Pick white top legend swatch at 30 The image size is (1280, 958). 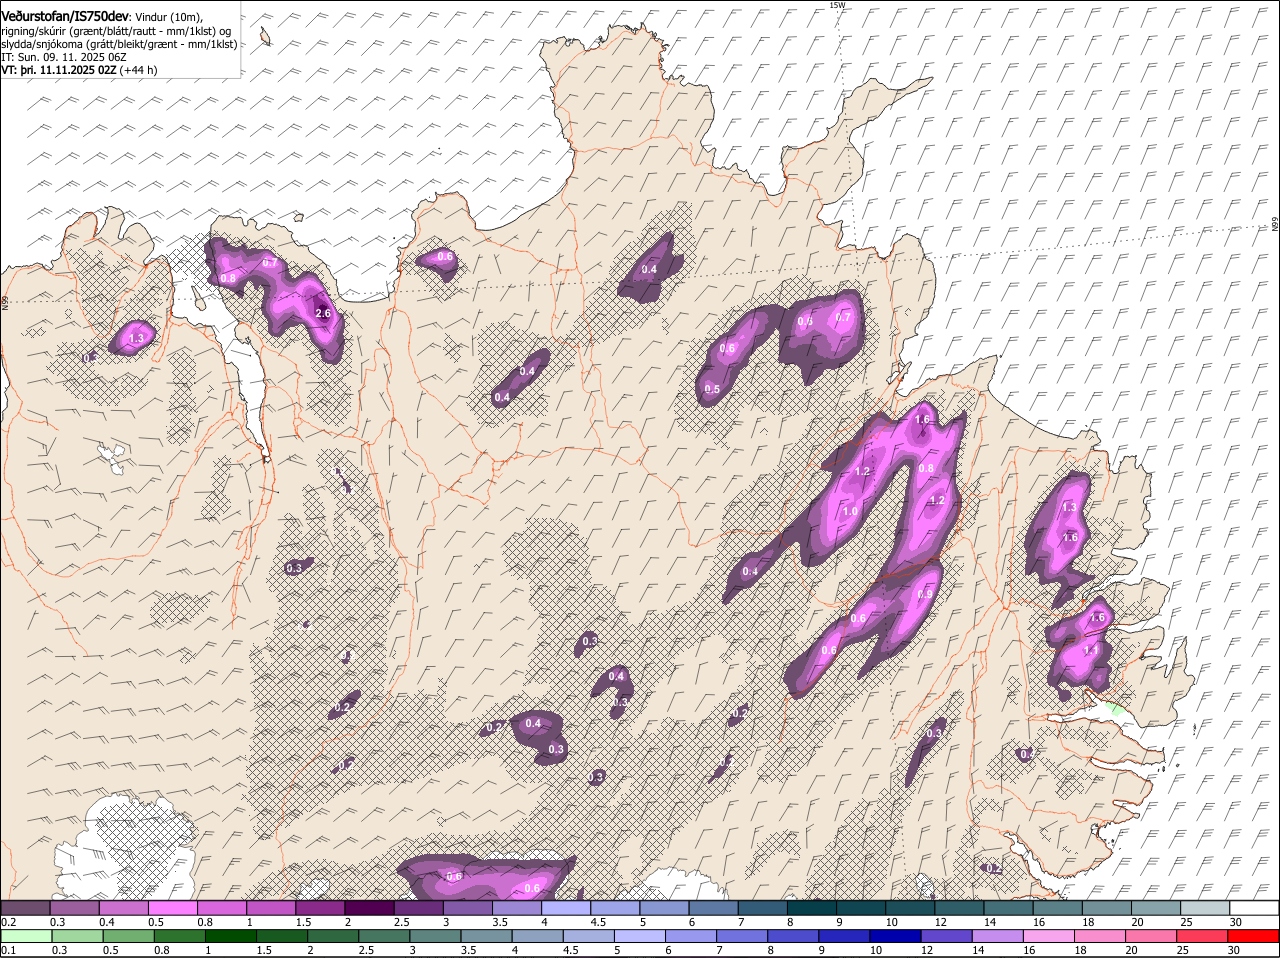1254,907
